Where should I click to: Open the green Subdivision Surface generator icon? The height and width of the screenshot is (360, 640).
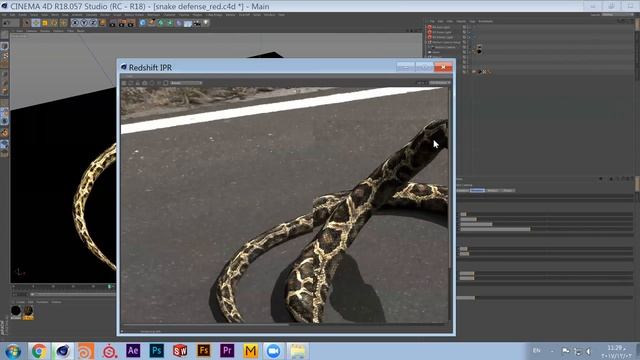pyautogui.click(x=160, y=23)
